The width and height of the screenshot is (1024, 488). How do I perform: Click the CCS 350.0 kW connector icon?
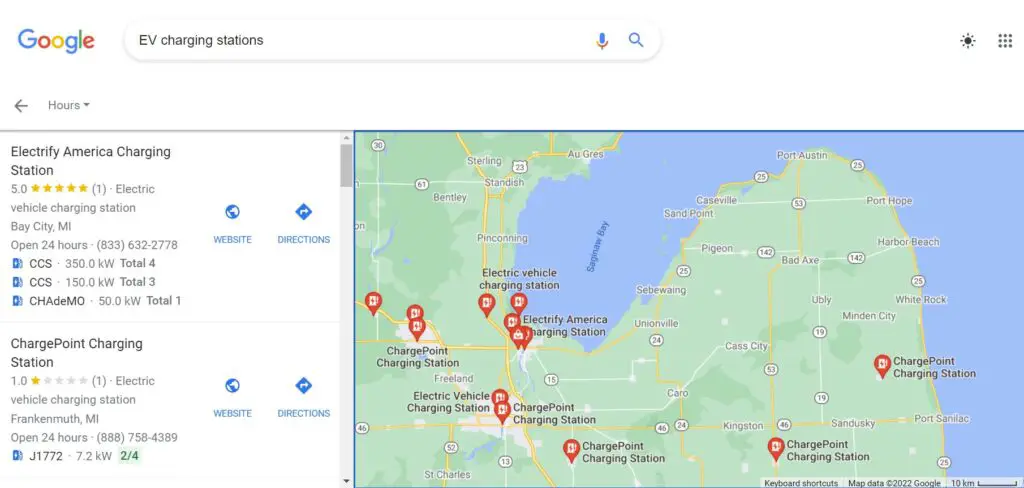pyautogui.click(x=18, y=263)
